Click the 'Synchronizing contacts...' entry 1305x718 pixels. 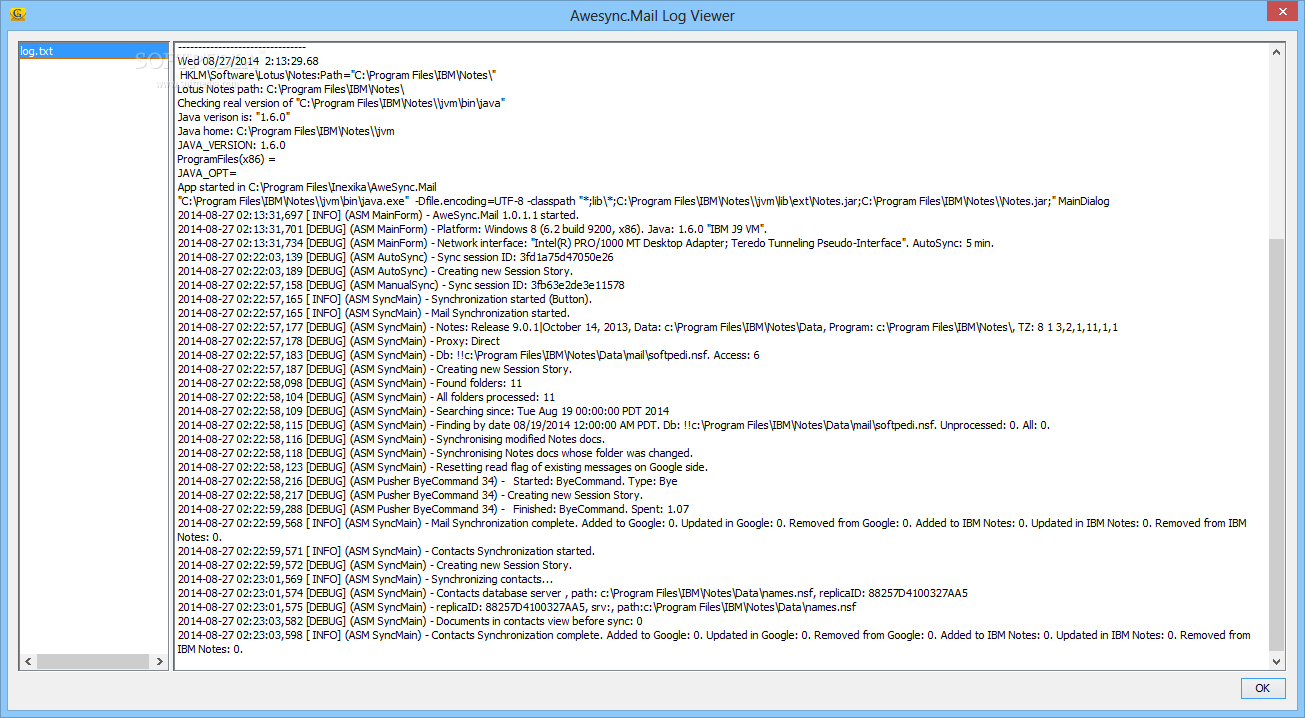point(365,579)
